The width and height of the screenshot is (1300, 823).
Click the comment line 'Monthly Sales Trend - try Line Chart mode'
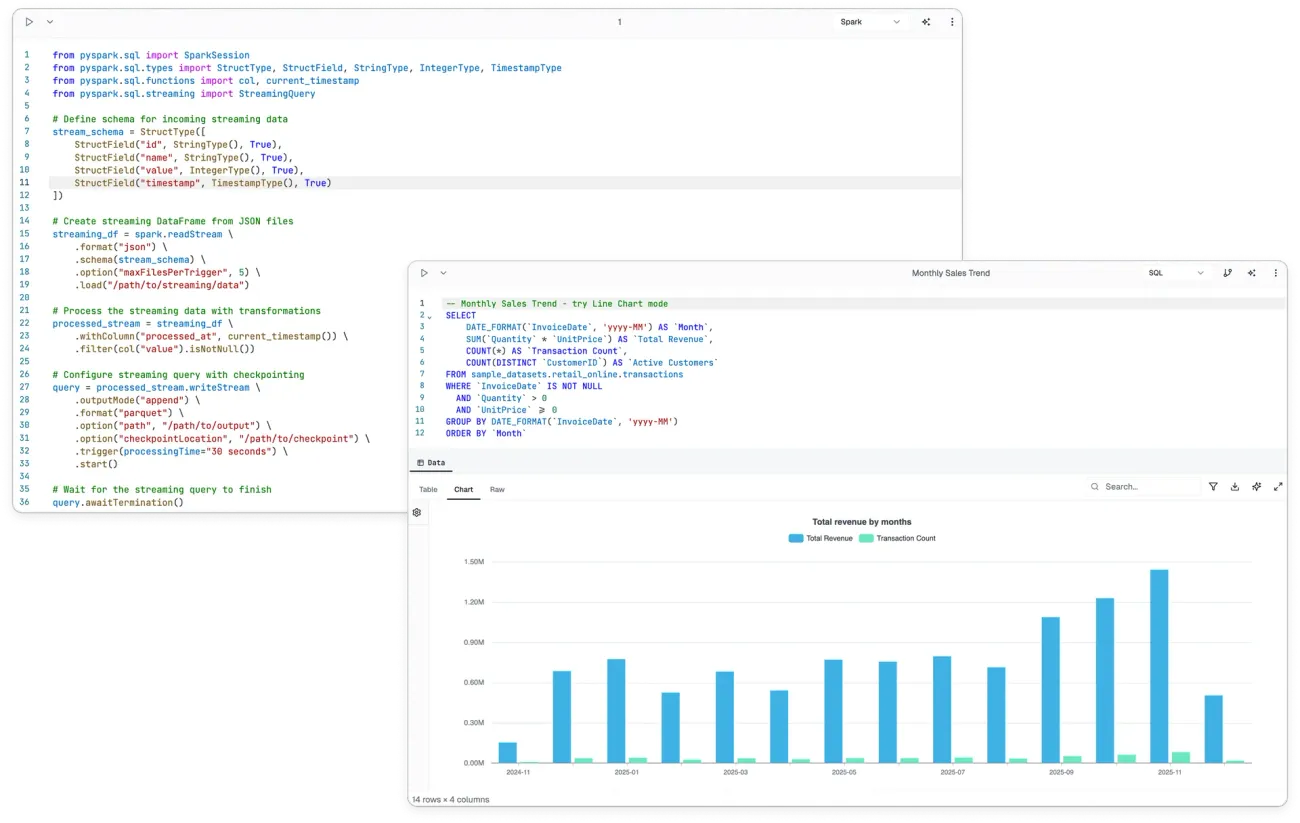(557, 304)
